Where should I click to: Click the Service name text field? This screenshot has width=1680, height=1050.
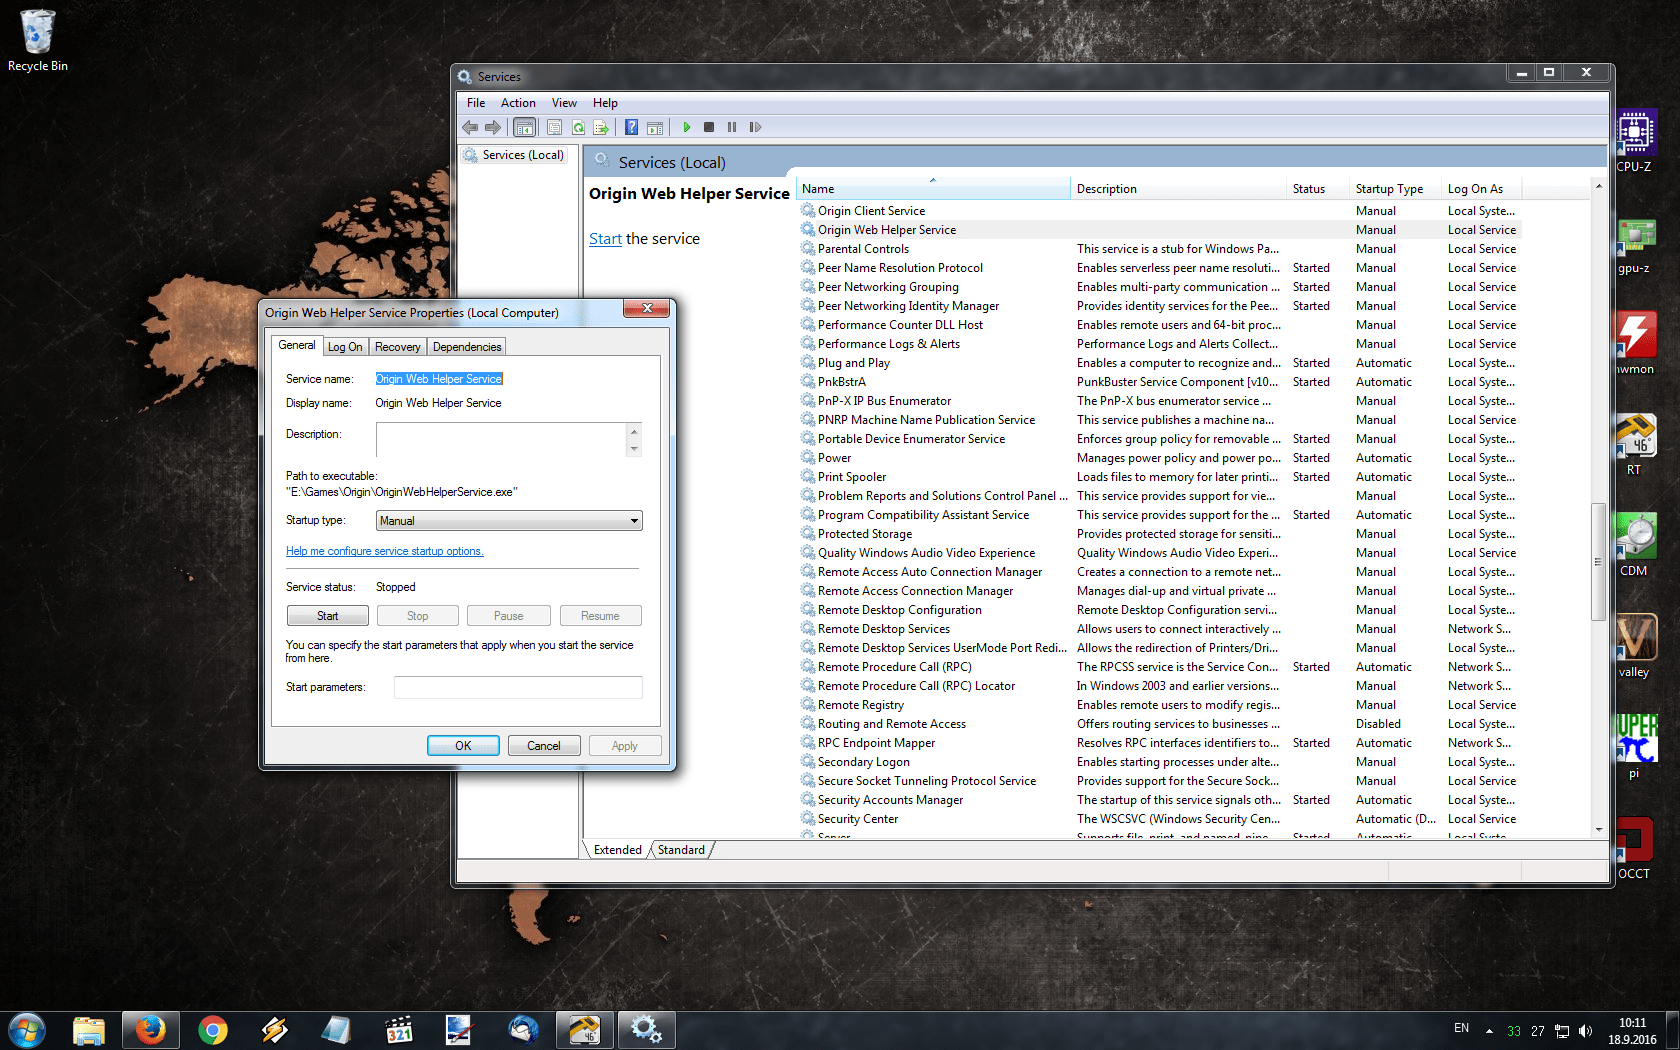click(x=439, y=379)
